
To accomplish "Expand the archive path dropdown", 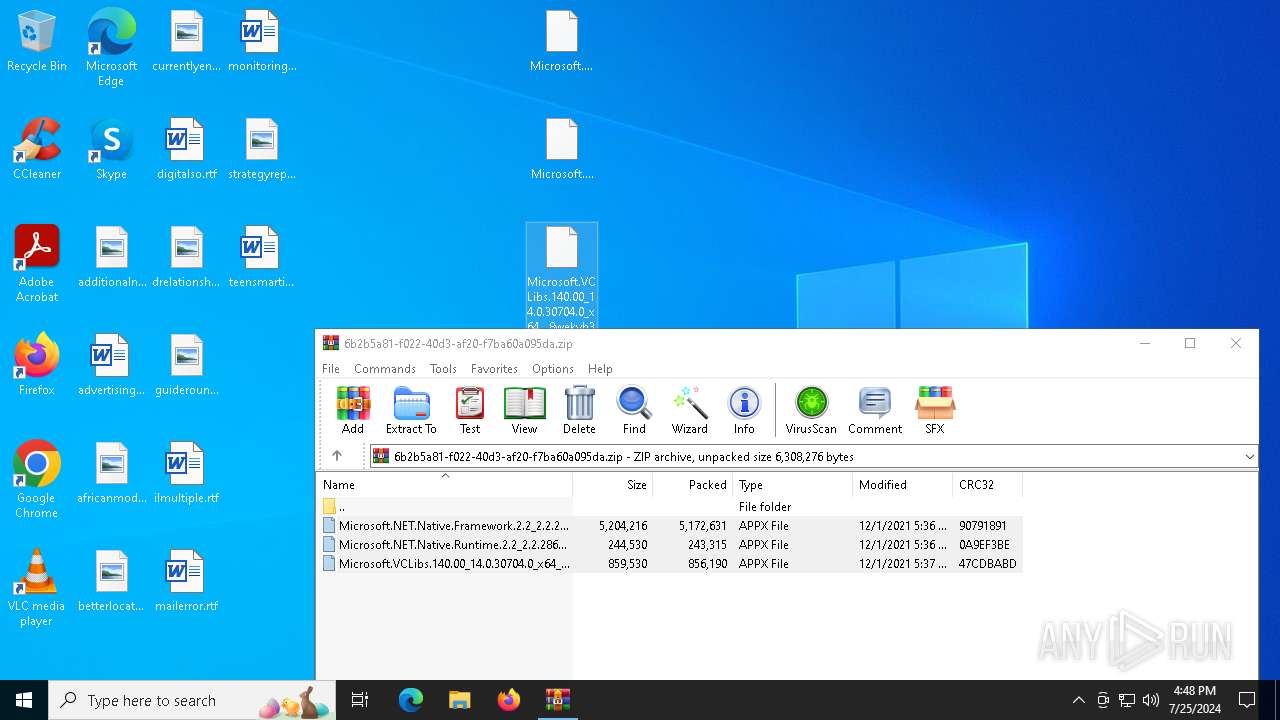I will click(1249, 457).
